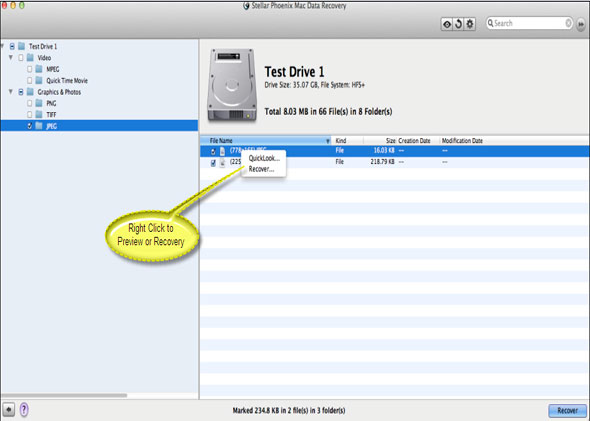The height and width of the screenshot is (421, 590).
Task: Check the Video folder checkbox
Action: 21,58
